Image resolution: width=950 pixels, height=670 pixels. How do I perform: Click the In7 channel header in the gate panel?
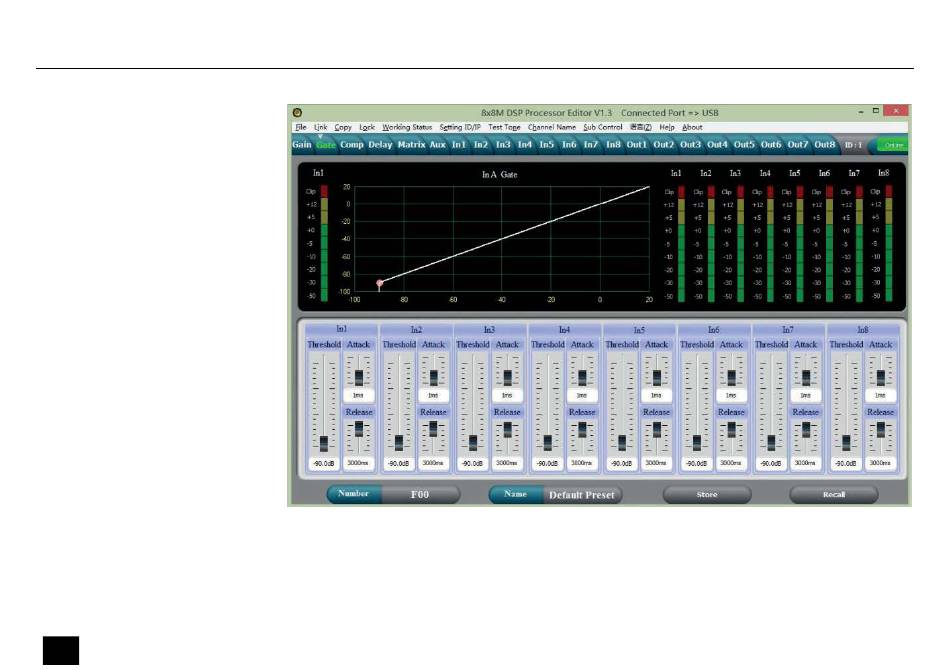(788, 330)
